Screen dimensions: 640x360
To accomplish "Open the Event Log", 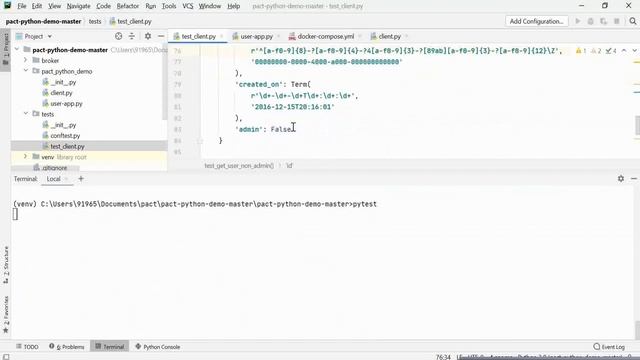I will [x=609, y=347].
